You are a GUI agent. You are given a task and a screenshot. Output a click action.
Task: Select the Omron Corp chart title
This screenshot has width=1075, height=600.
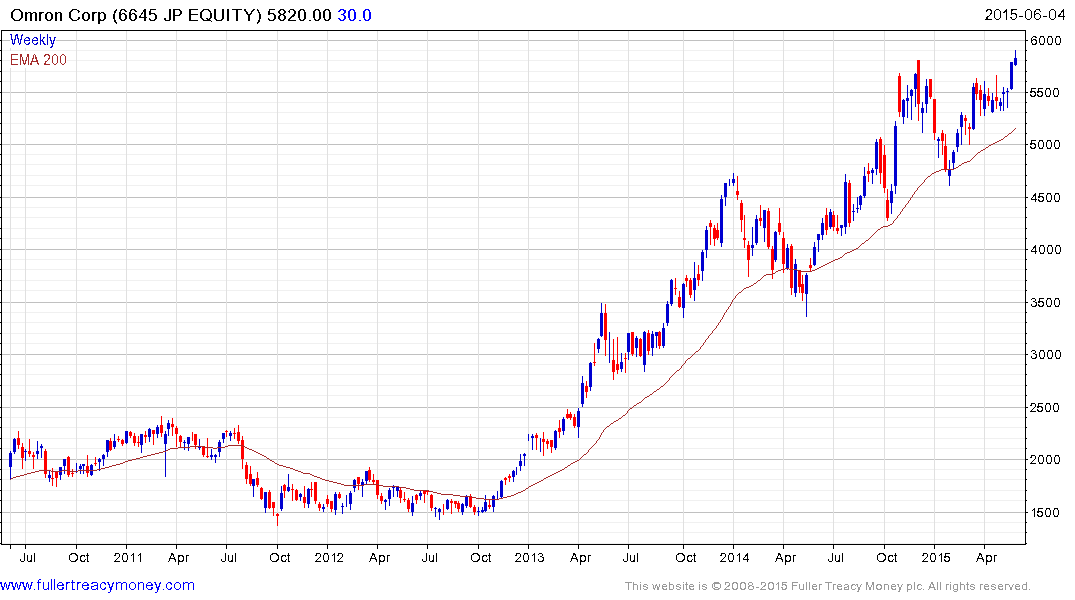tap(136, 15)
